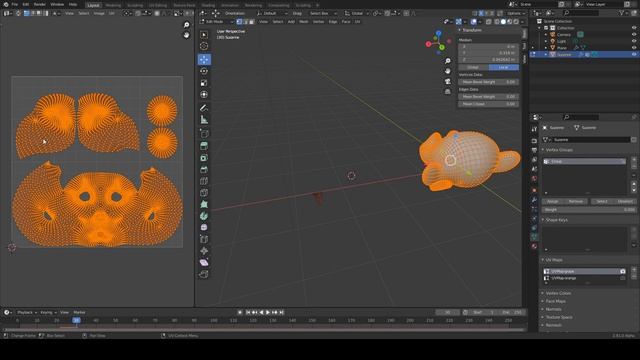The height and width of the screenshot is (360, 640).
Task: Open the Default orientation dropdown
Action: 273,13
